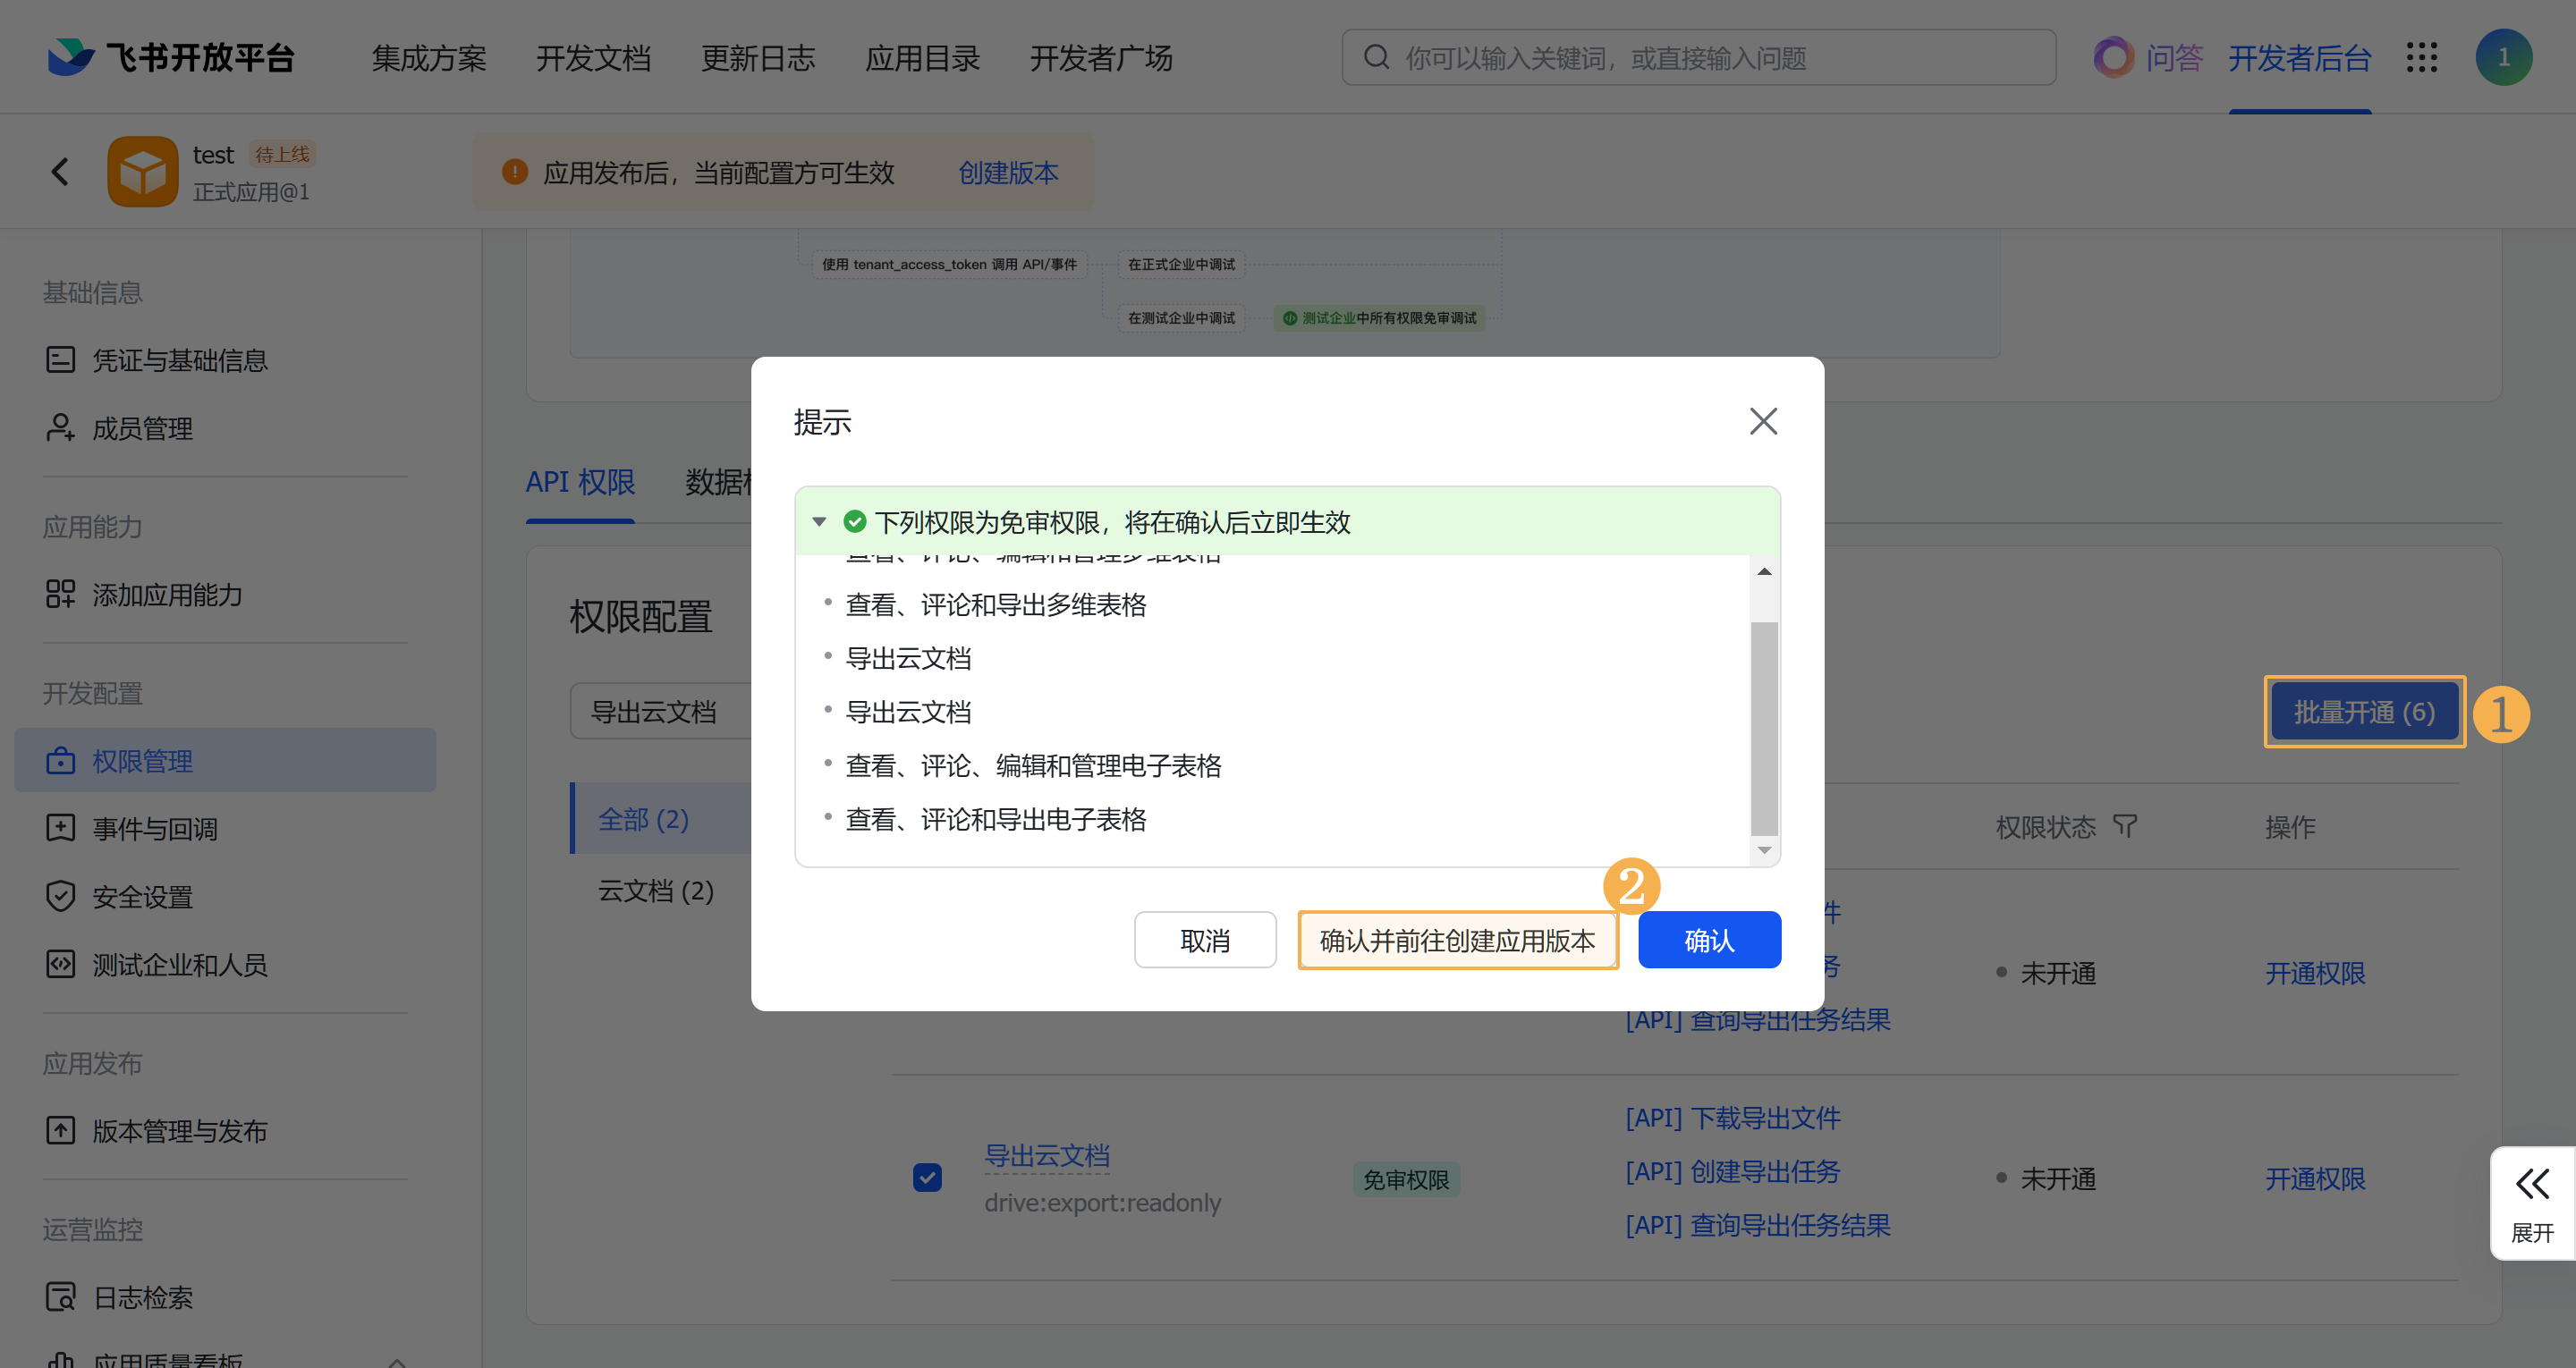Click 取消 in the dialog
Viewport: 2576px width, 1368px height.
point(1205,940)
